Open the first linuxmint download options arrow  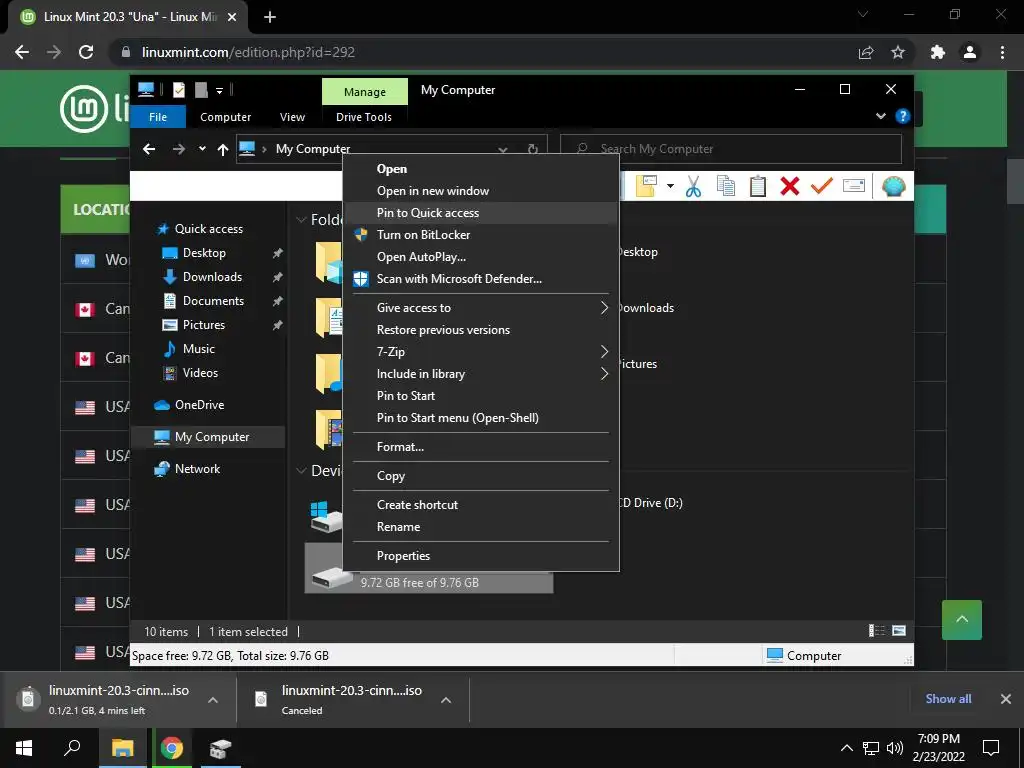click(213, 699)
